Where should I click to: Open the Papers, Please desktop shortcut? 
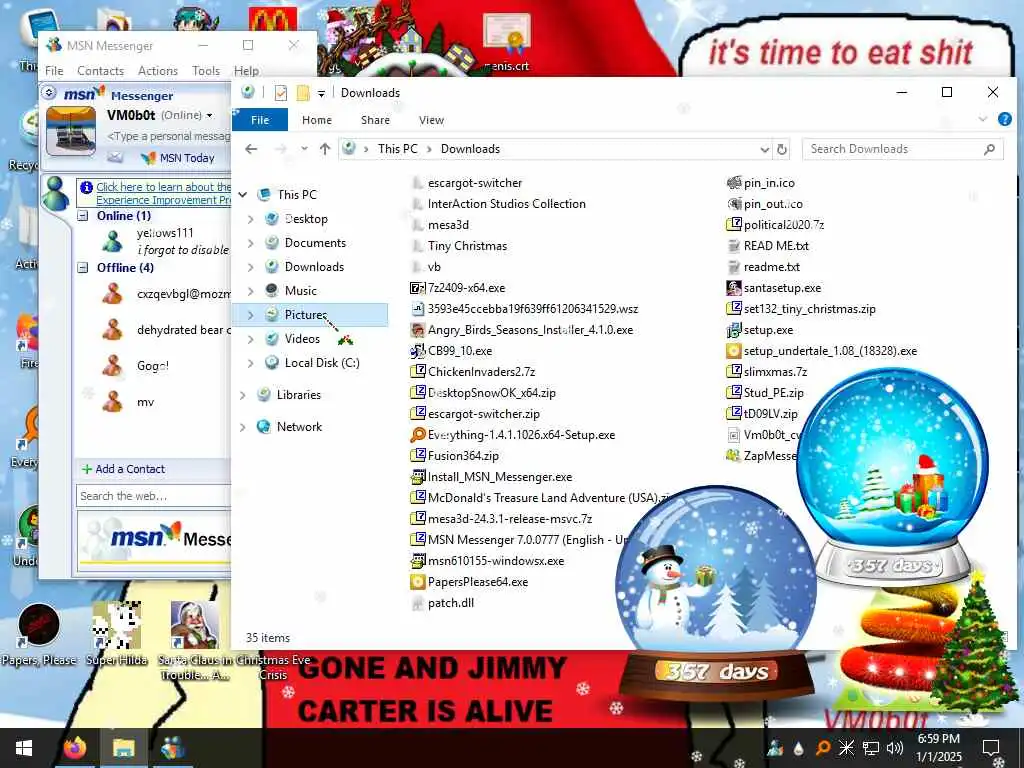coord(39,633)
